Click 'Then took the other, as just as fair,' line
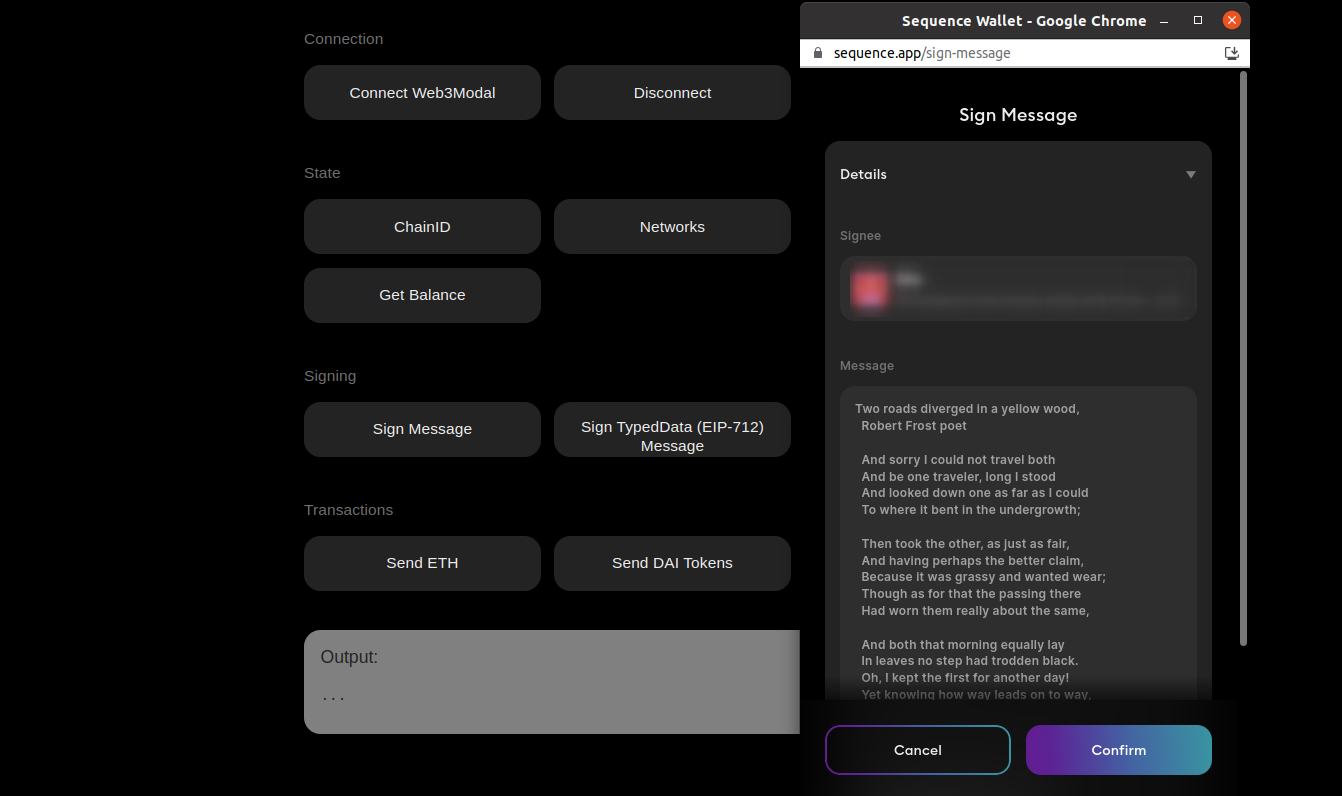The width and height of the screenshot is (1342, 796). click(965, 544)
